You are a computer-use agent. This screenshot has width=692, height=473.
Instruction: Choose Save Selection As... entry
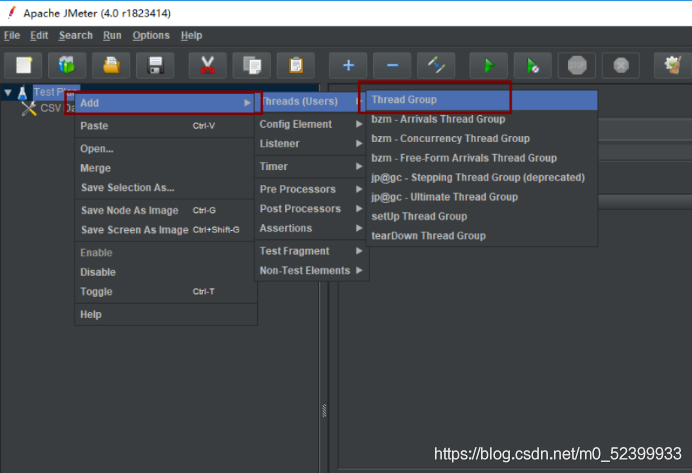tap(165, 188)
